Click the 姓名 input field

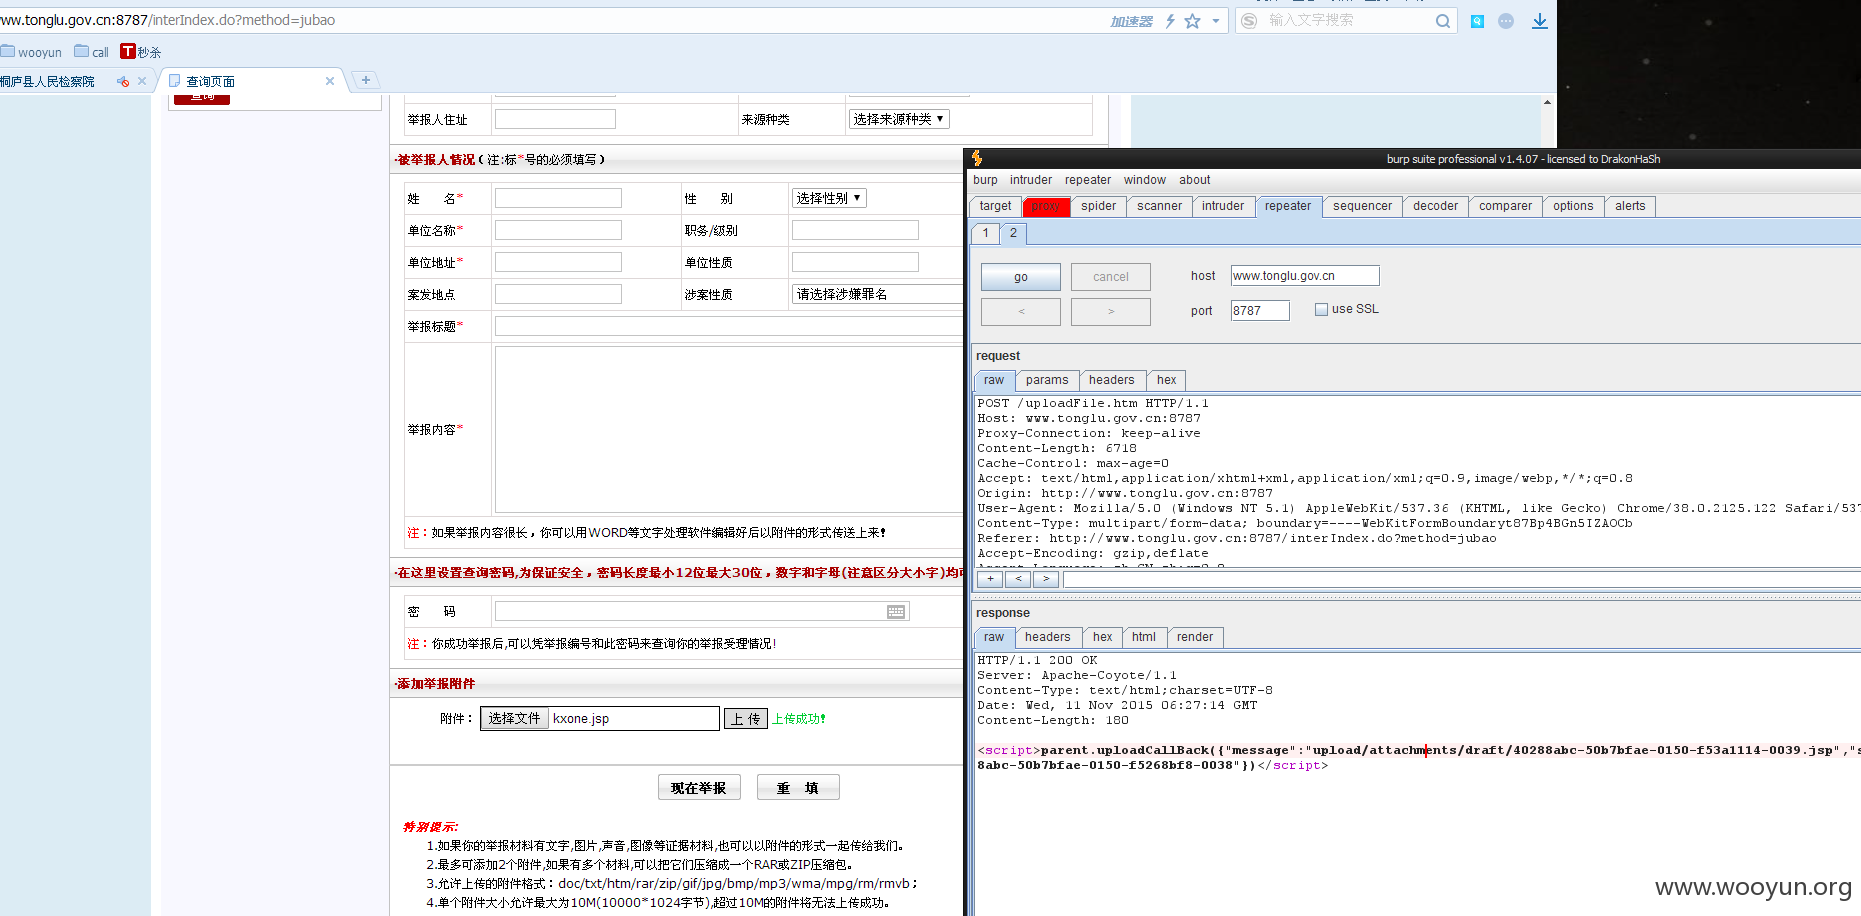coord(558,198)
